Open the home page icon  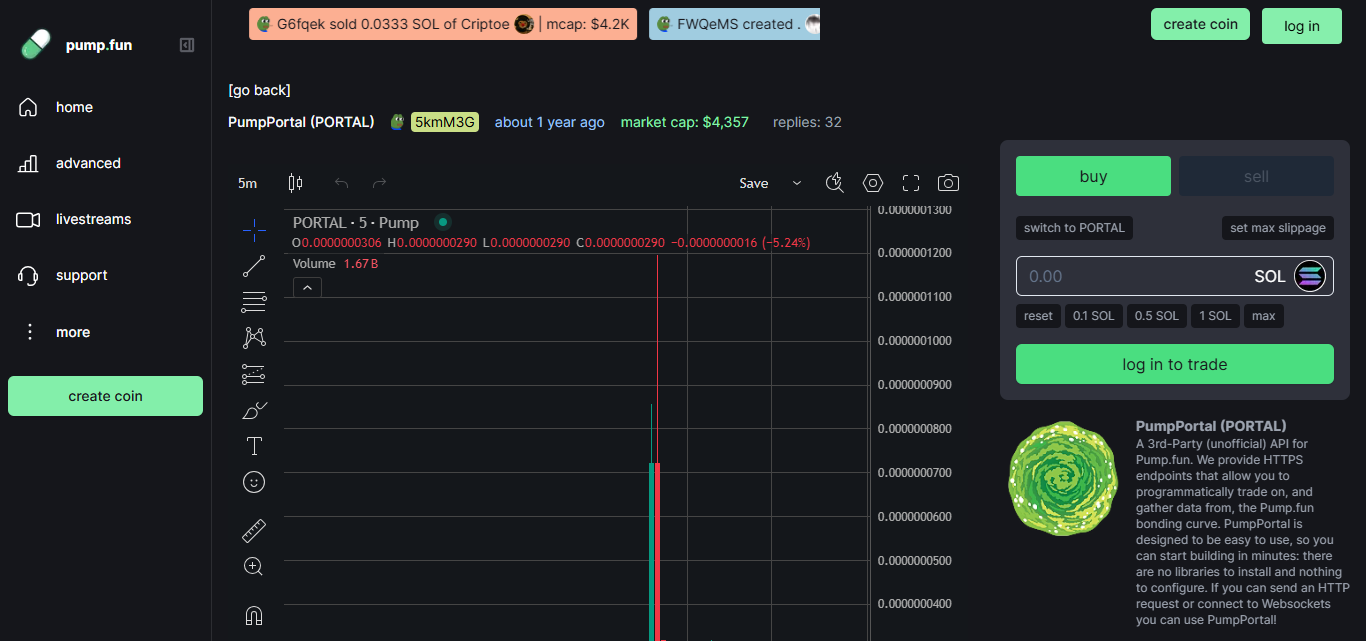pyautogui.click(x=28, y=107)
